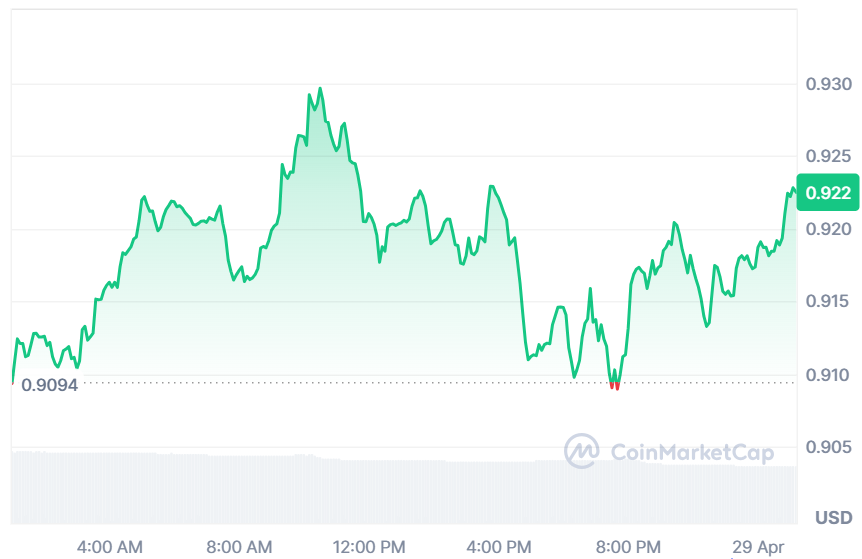Click the gray volume bars area
The image size is (862, 559).
[x=404, y=488]
